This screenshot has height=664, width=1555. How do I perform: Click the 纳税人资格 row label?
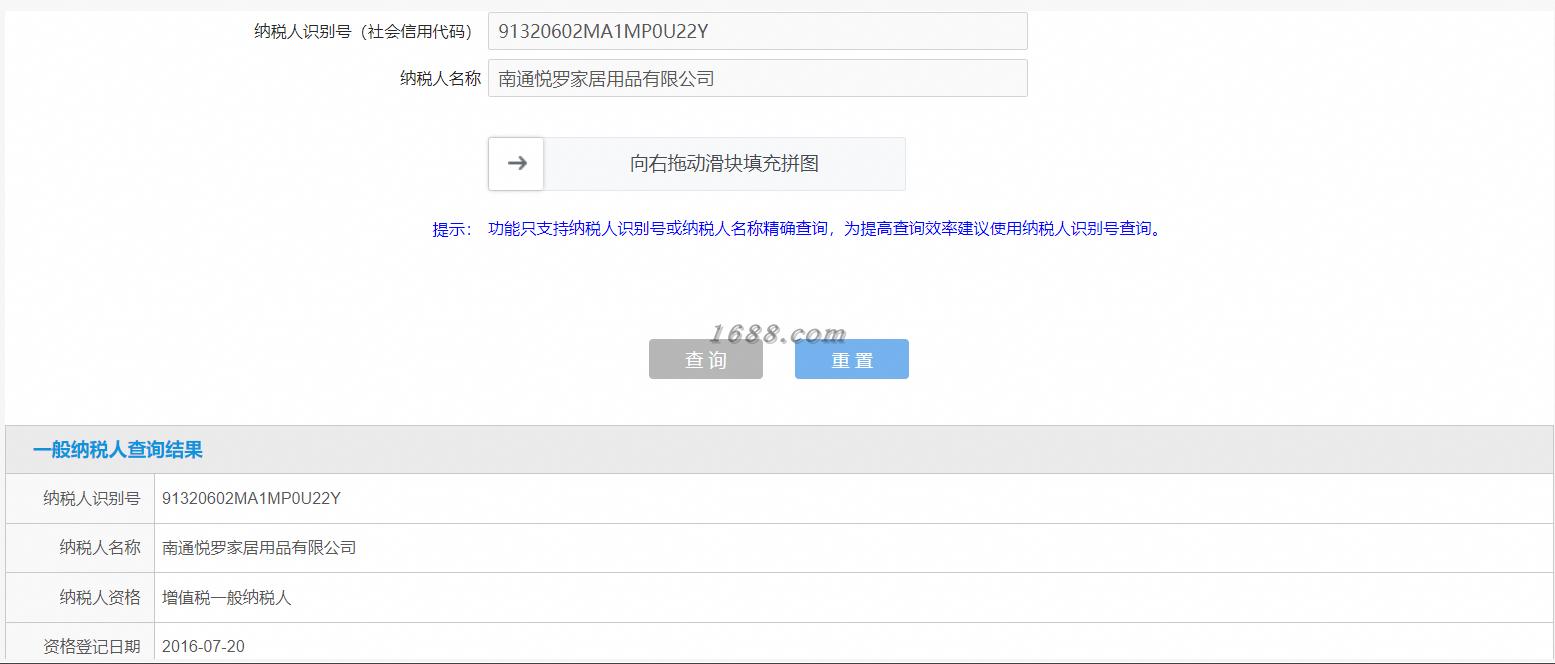click(100, 598)
